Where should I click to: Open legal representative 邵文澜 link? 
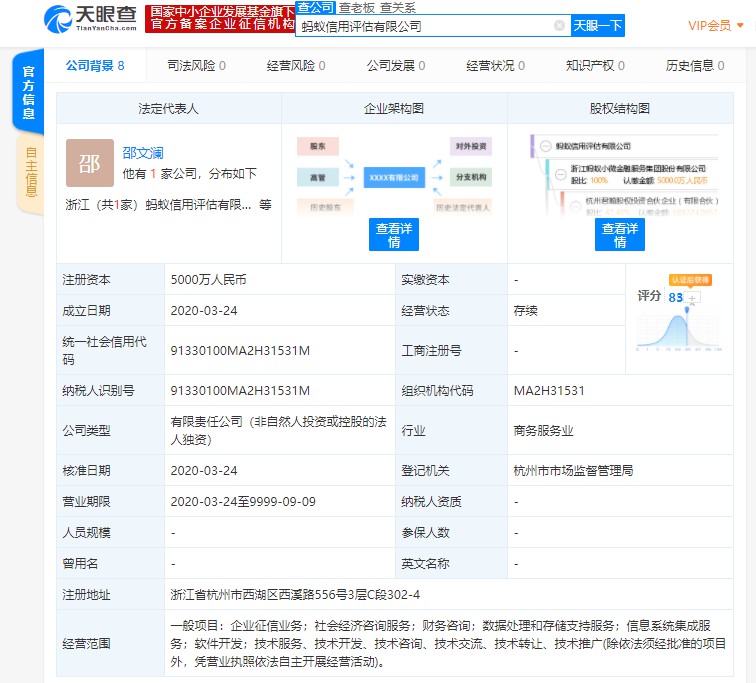click(143, 153)
